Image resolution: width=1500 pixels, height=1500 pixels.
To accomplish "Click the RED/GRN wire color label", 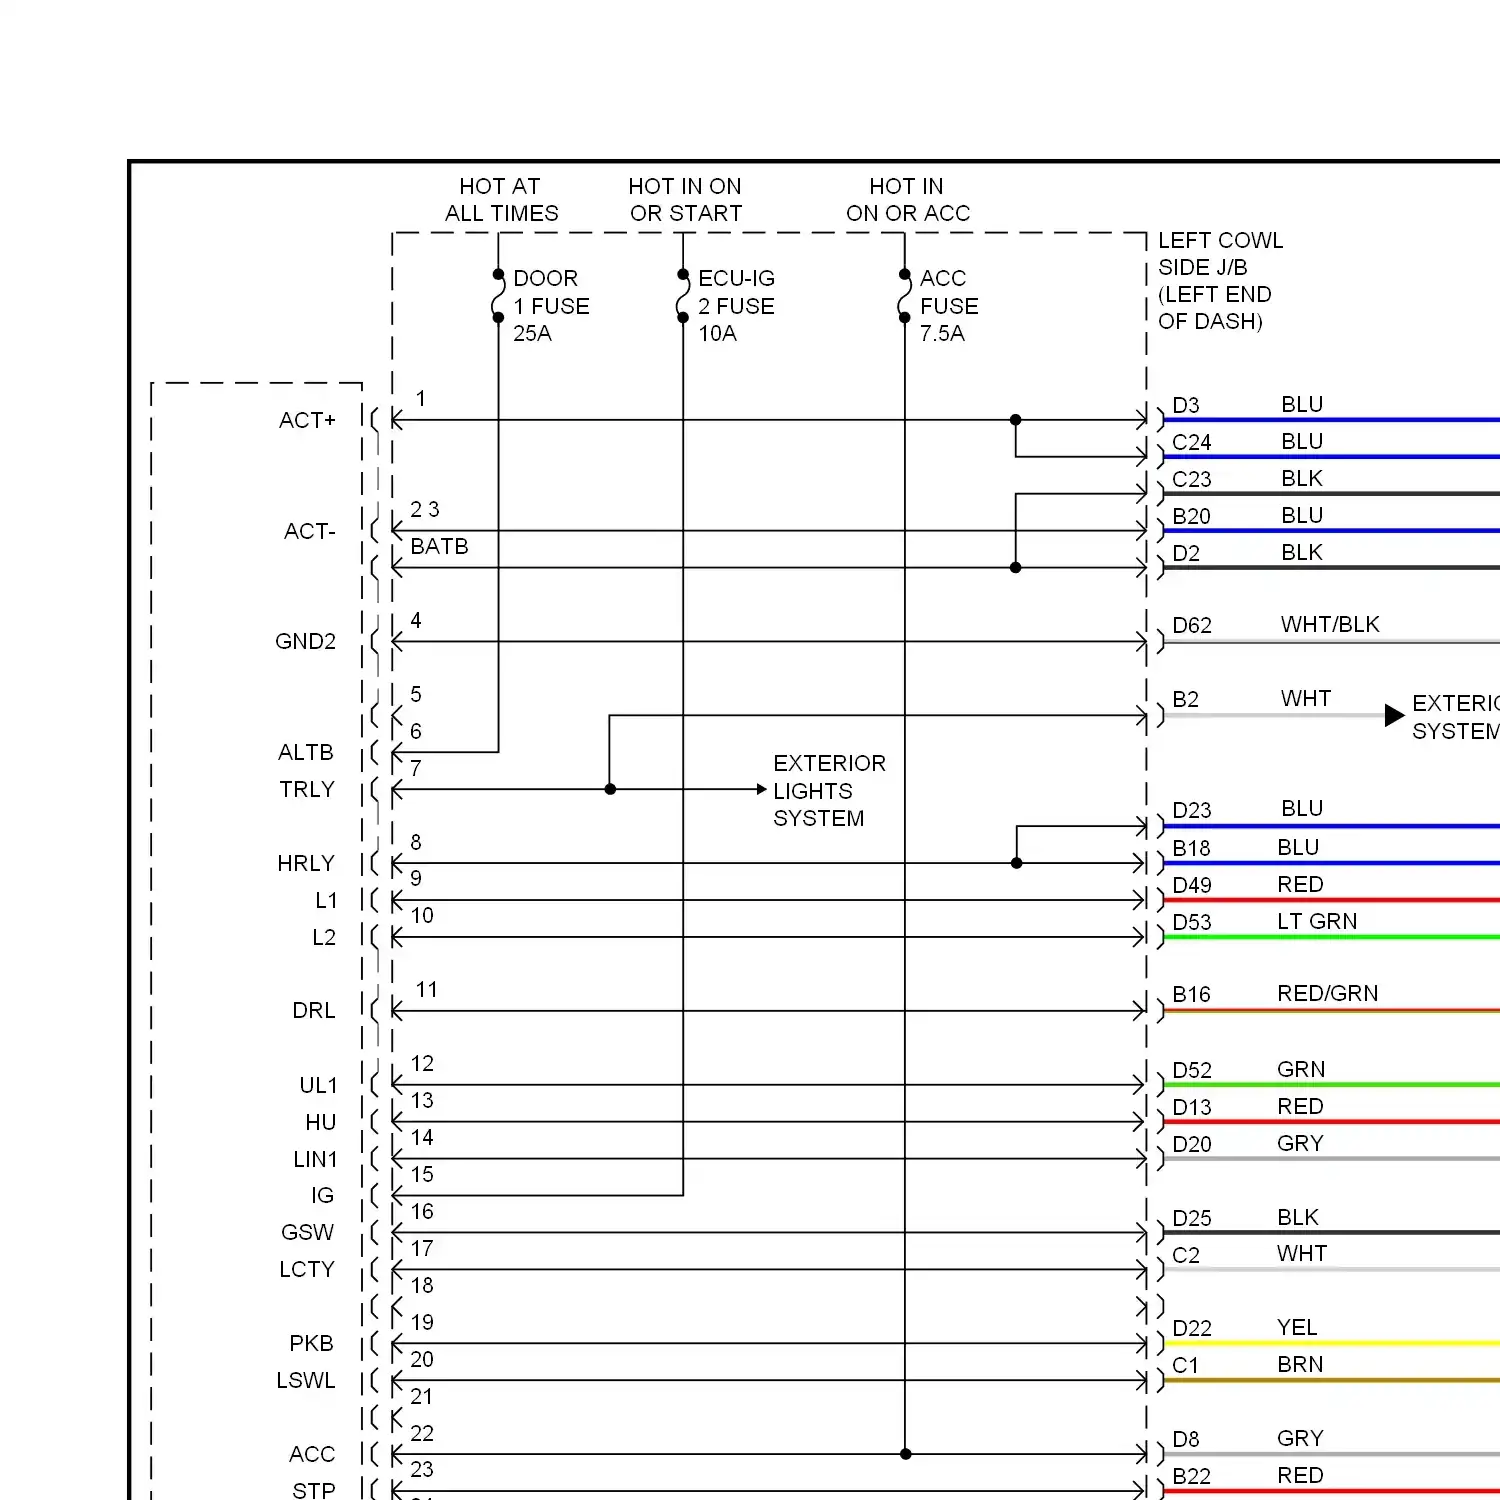I will [x=1327, y=993].
